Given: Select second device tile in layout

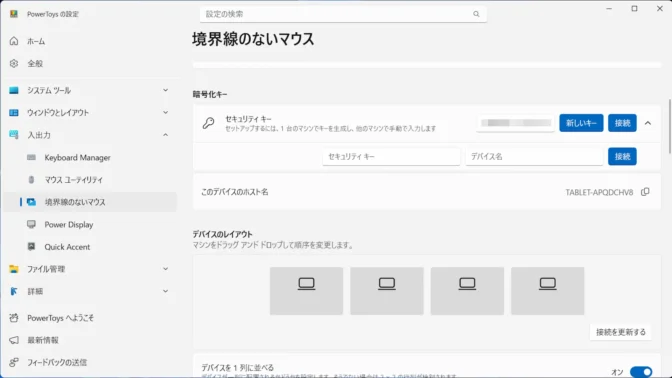Looking at the screenshot, I should (x=387, y=291).
